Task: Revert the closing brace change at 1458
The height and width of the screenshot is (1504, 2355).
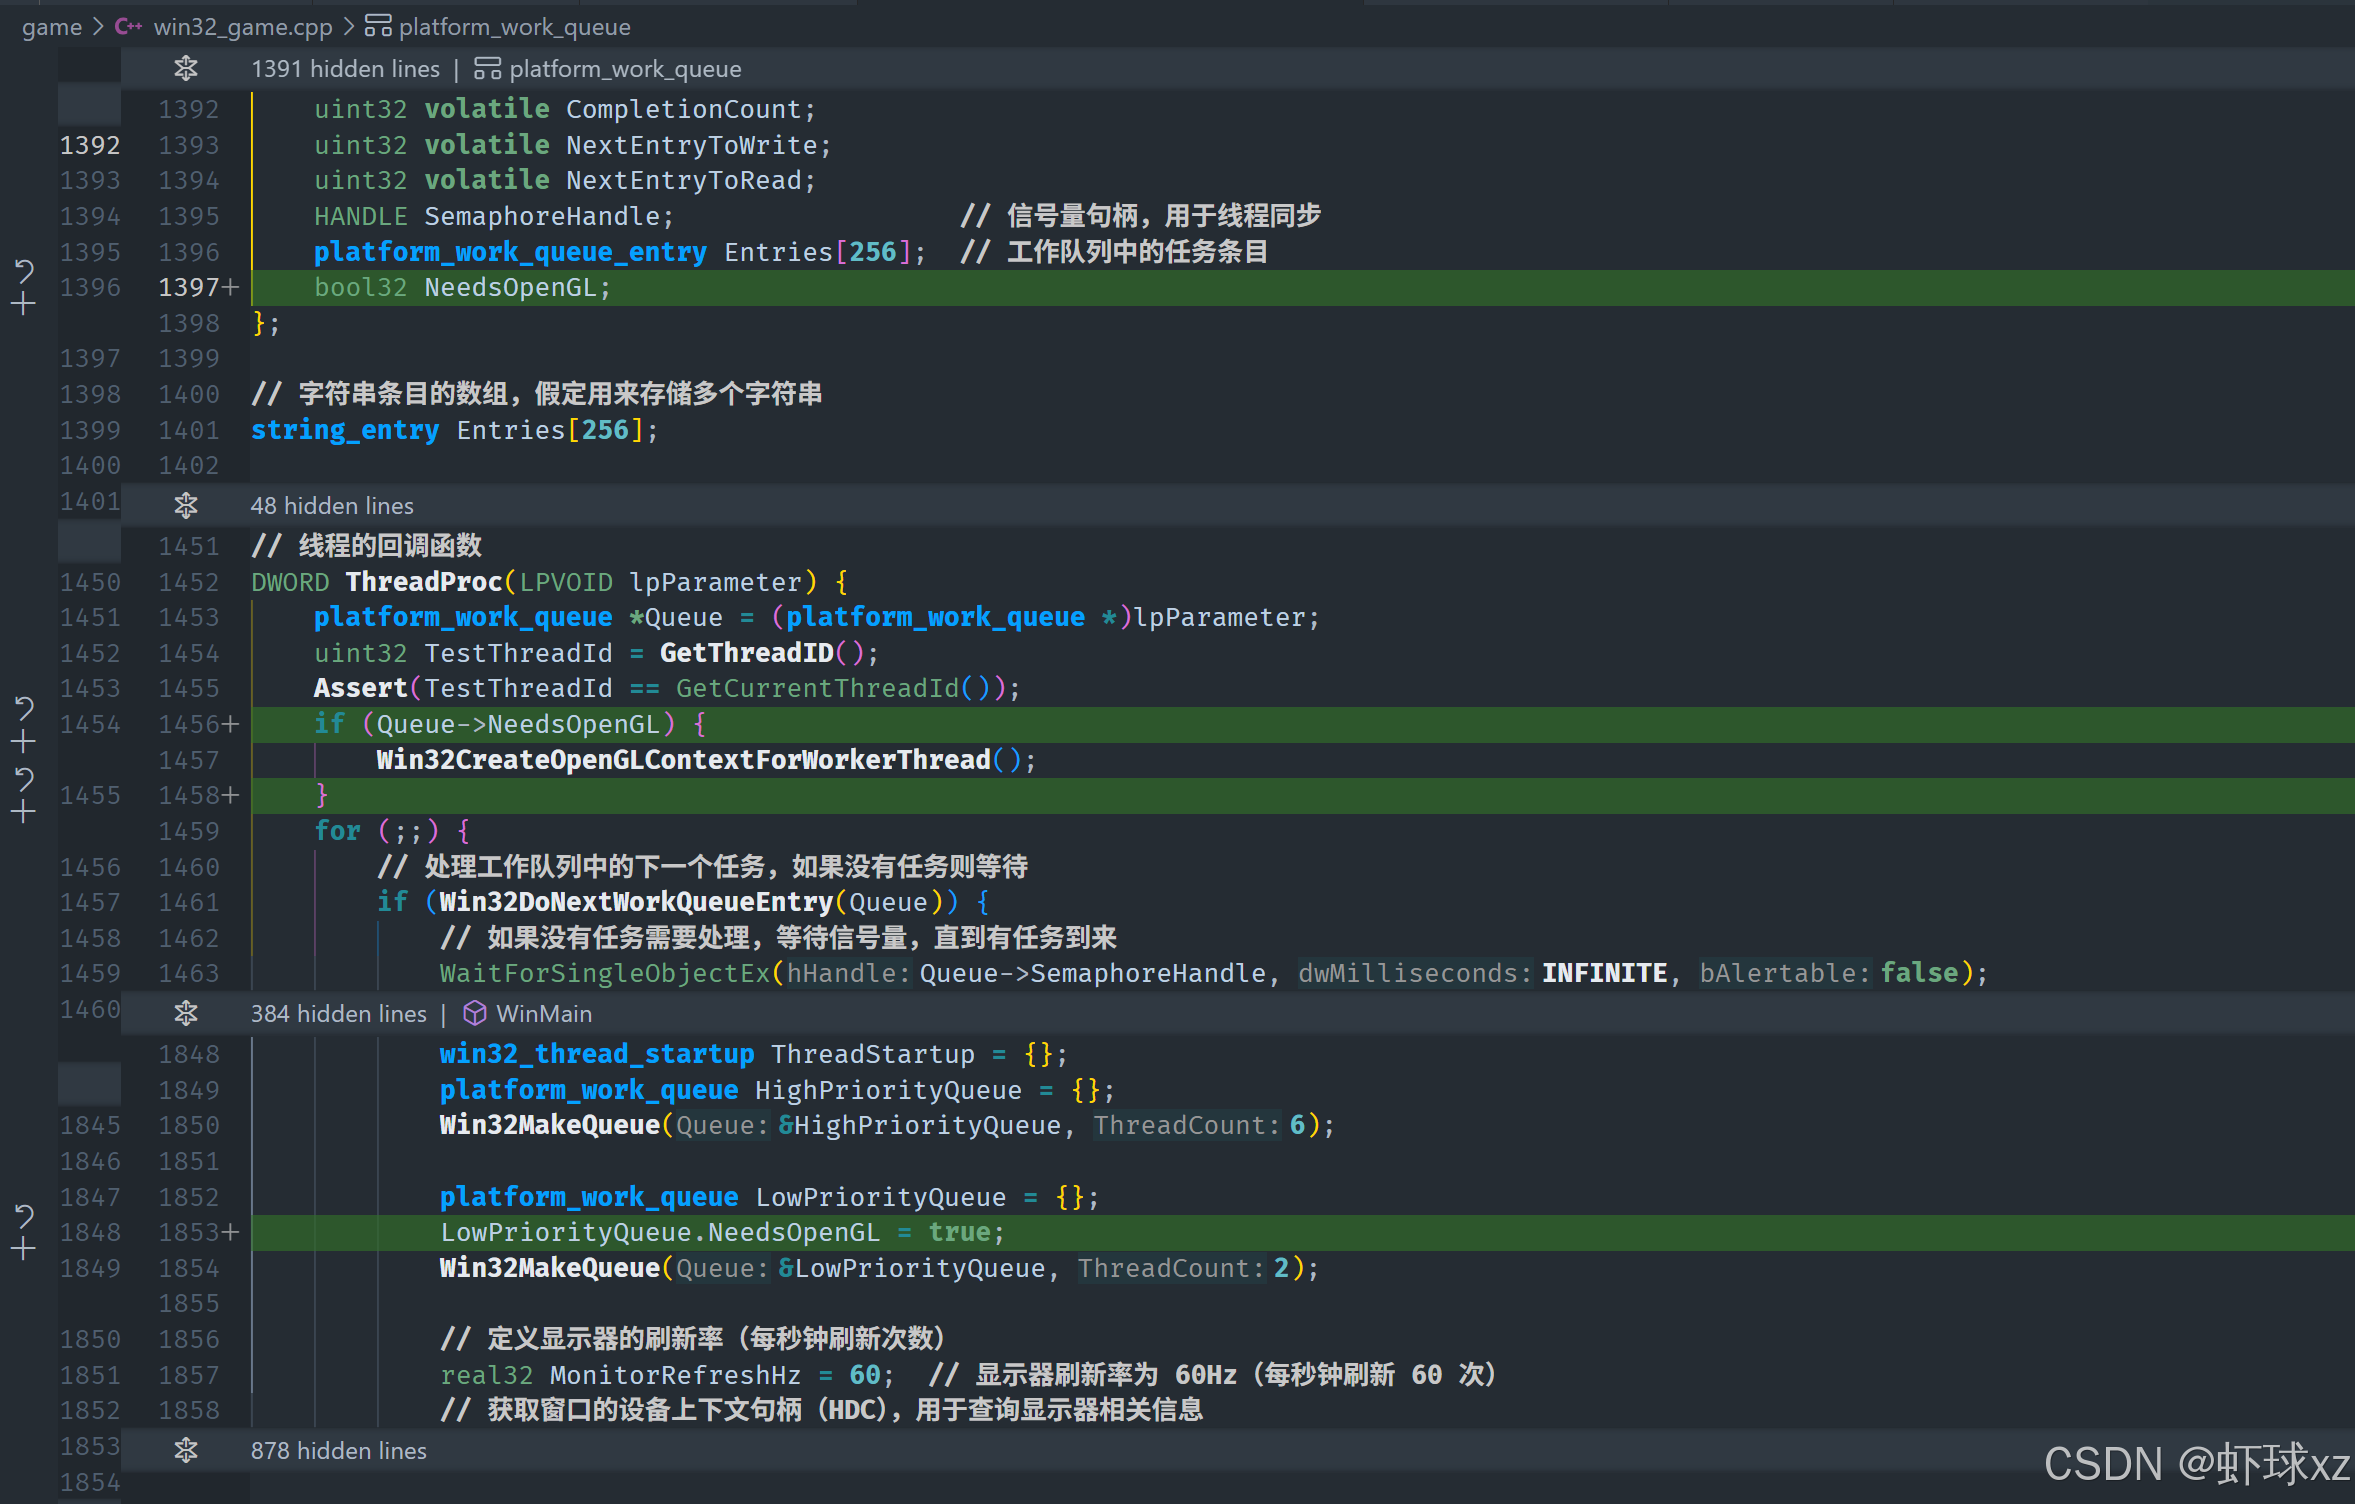Action: click(24, 778)
